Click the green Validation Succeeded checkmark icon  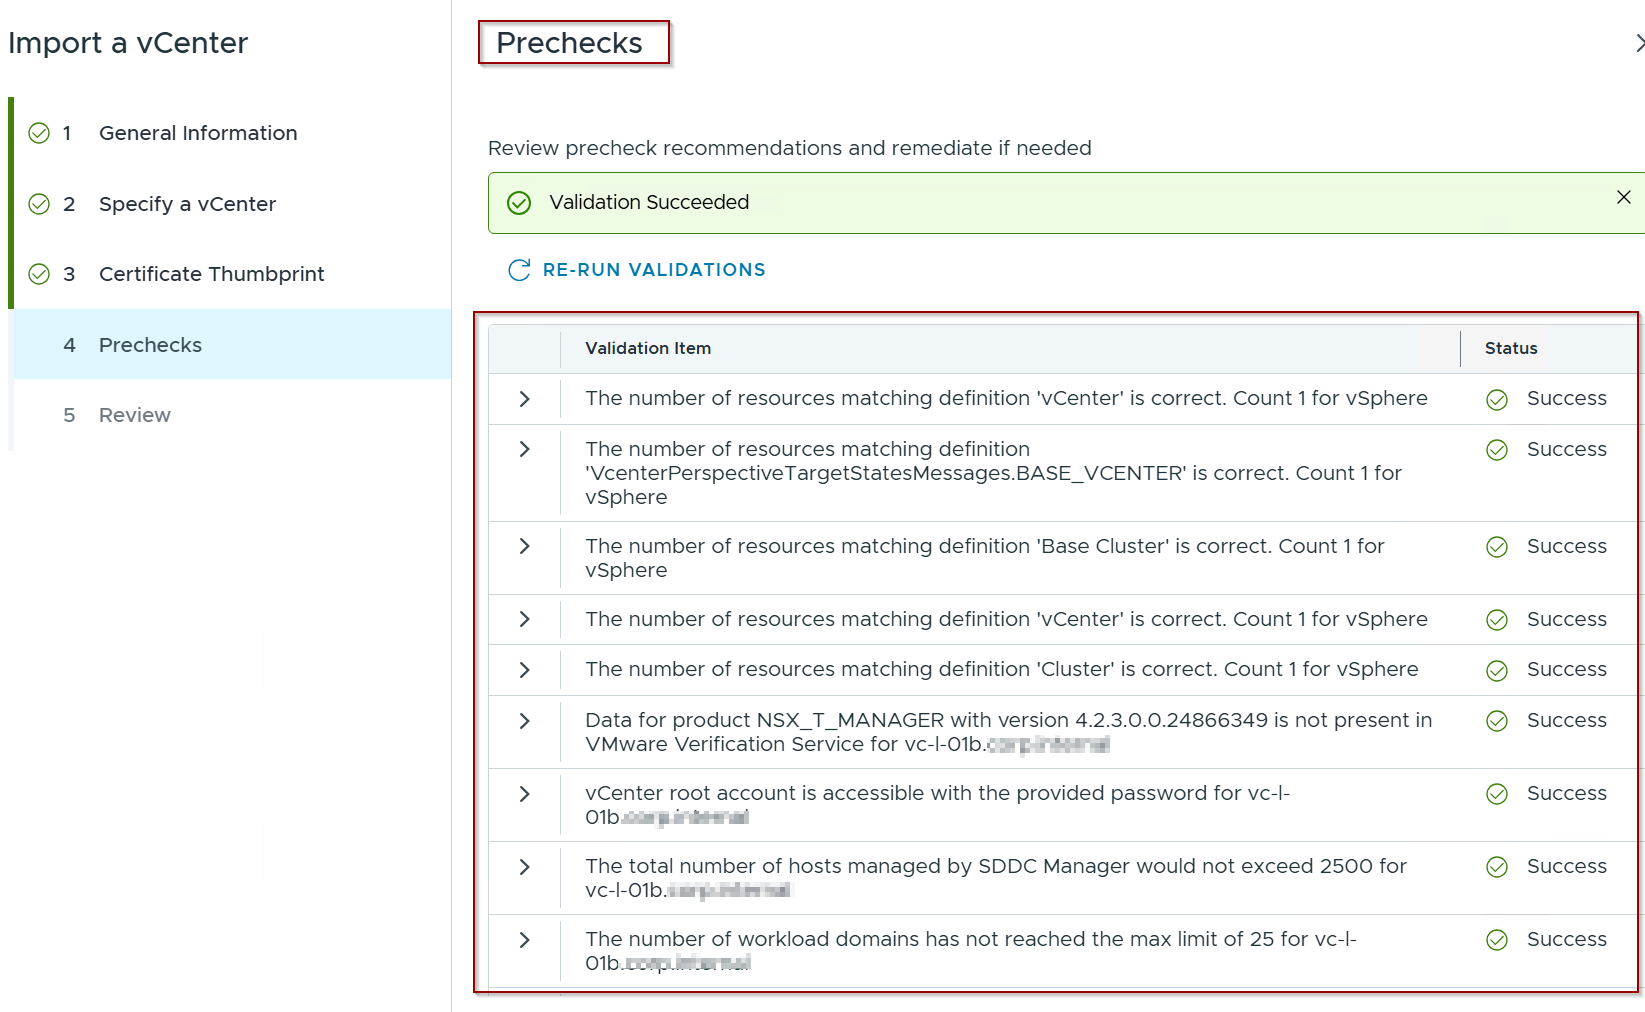[x=519, y=203]
